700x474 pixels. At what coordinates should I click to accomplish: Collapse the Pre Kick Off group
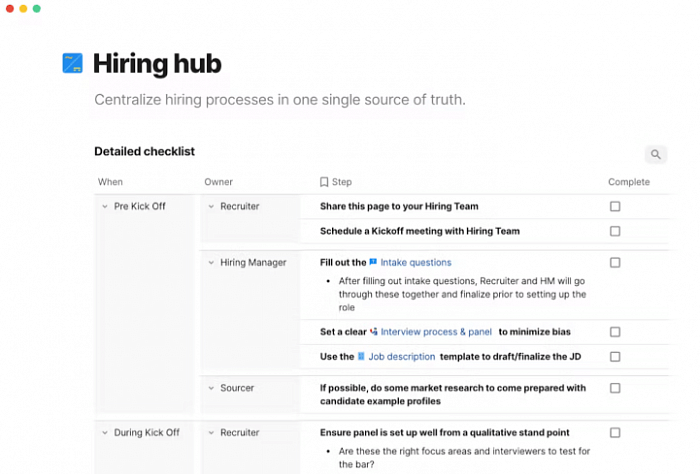pyautogui.click(x=105, y=206)
